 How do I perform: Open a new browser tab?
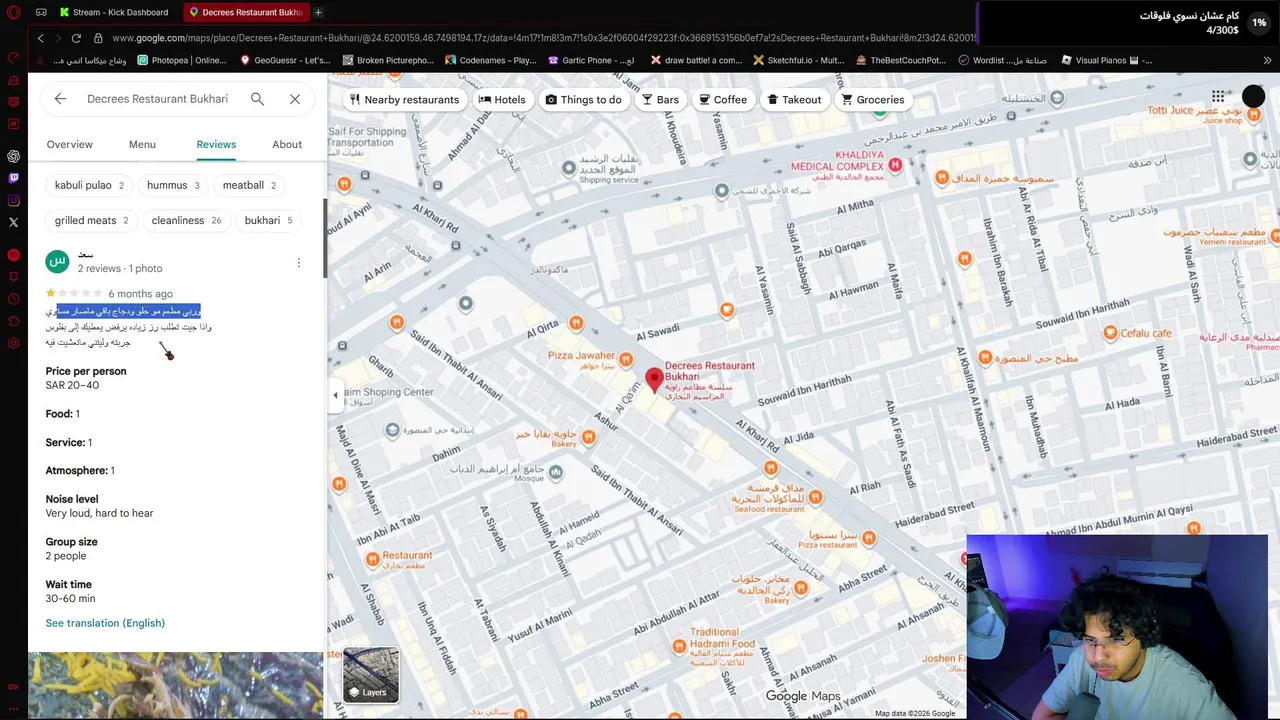point(318,12)
